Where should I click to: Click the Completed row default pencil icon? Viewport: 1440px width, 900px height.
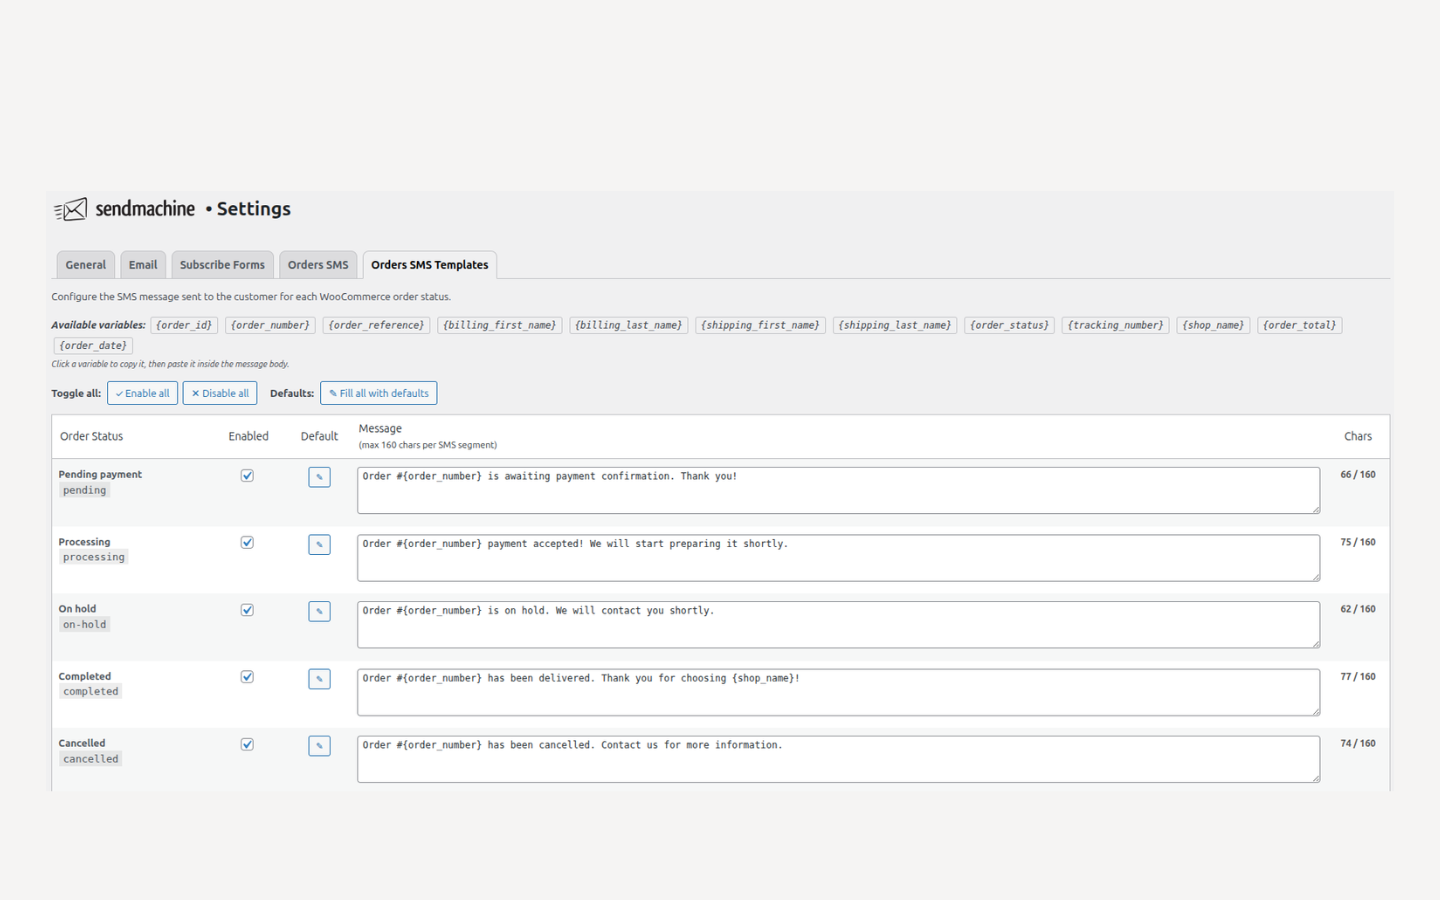(x=319, y=679)
